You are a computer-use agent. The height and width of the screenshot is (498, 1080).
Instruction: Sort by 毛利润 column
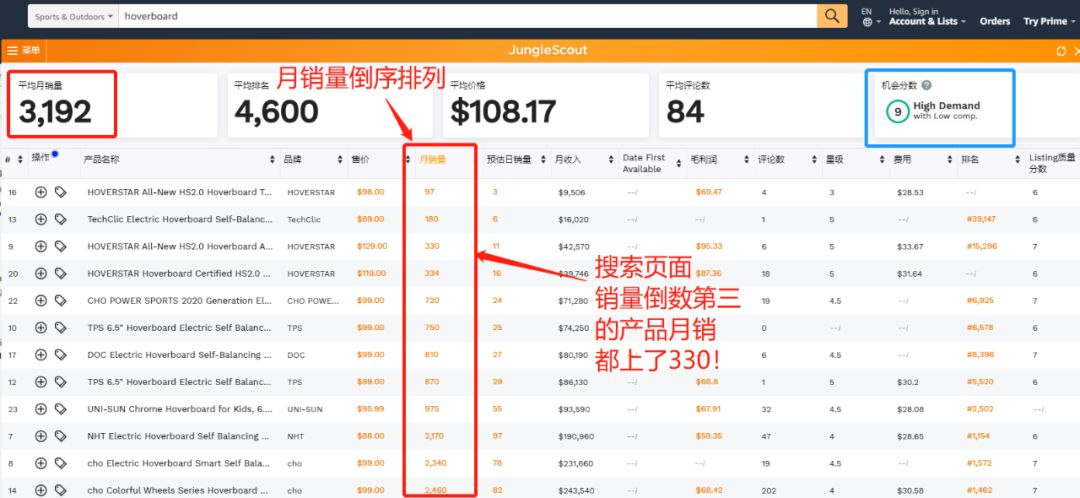point(747,159)
